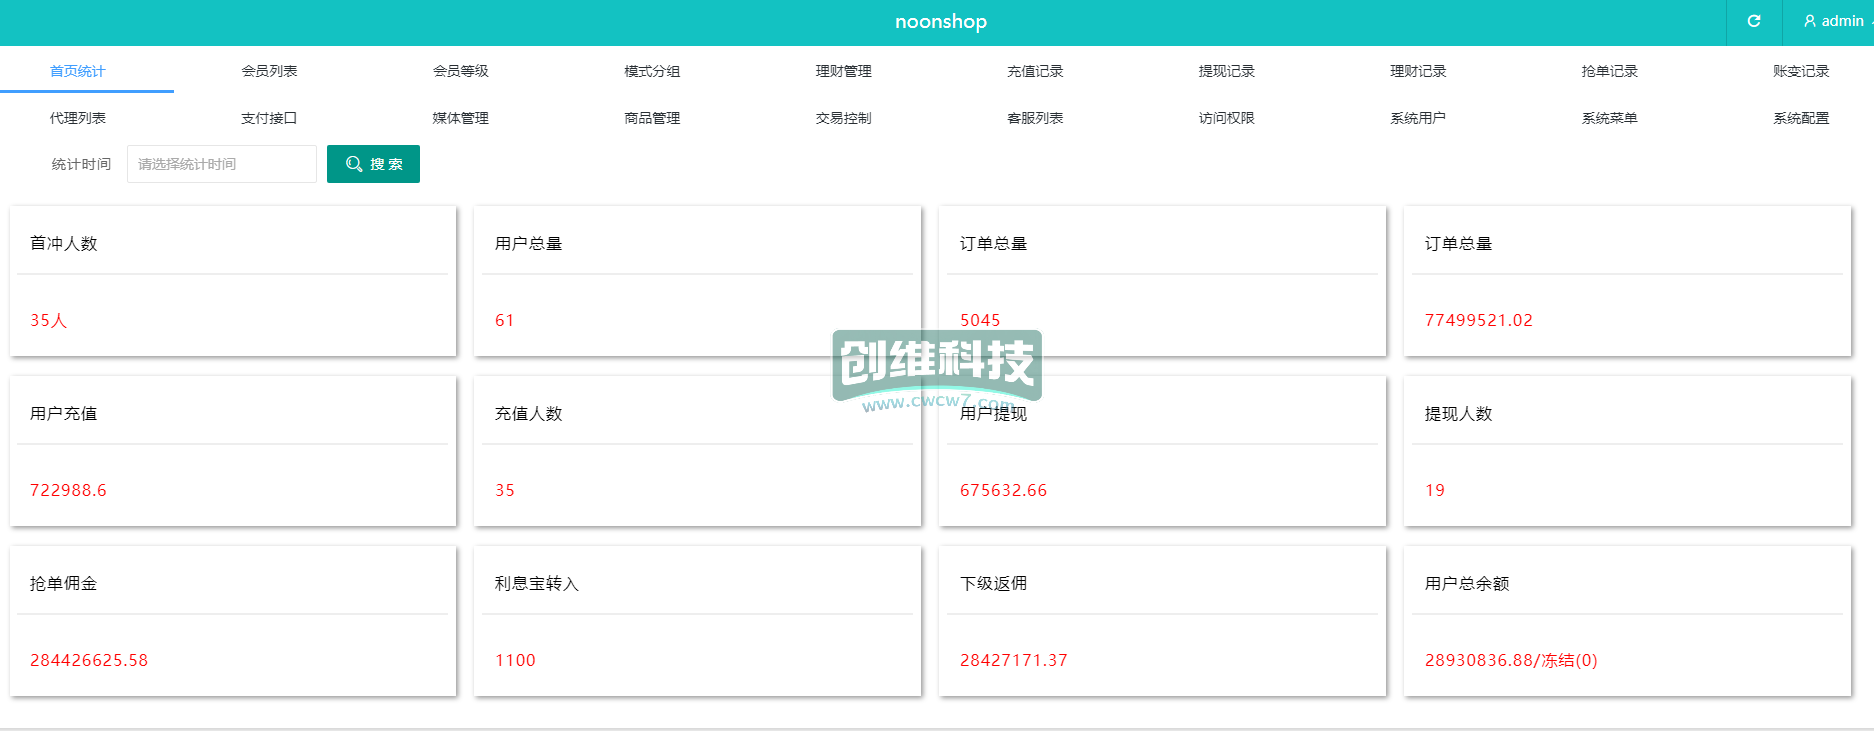Click the 用户总余额 card title
Viewport: 1874px width, 731px height.
pyautogui.click(x=1467, y=584)
